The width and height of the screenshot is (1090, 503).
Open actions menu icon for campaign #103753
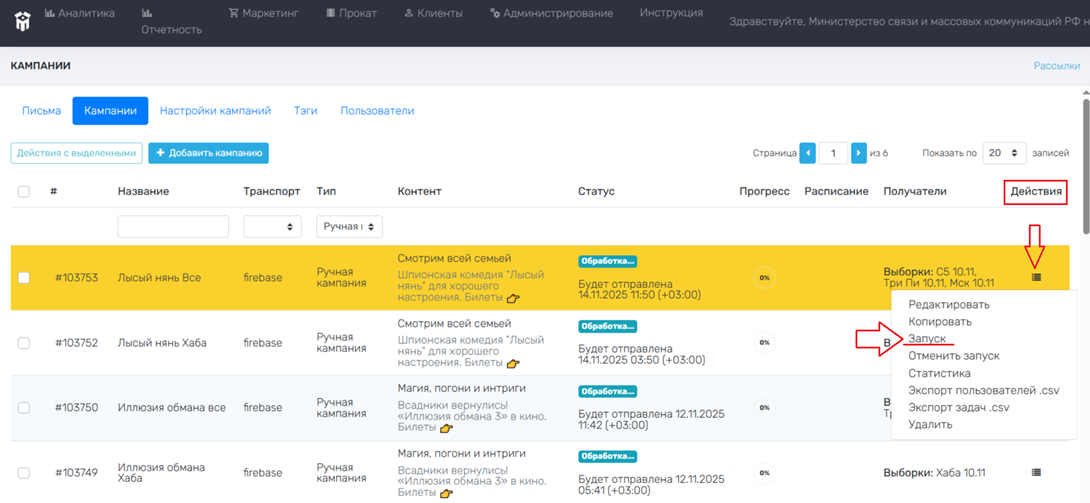(x=1036, y=278)
